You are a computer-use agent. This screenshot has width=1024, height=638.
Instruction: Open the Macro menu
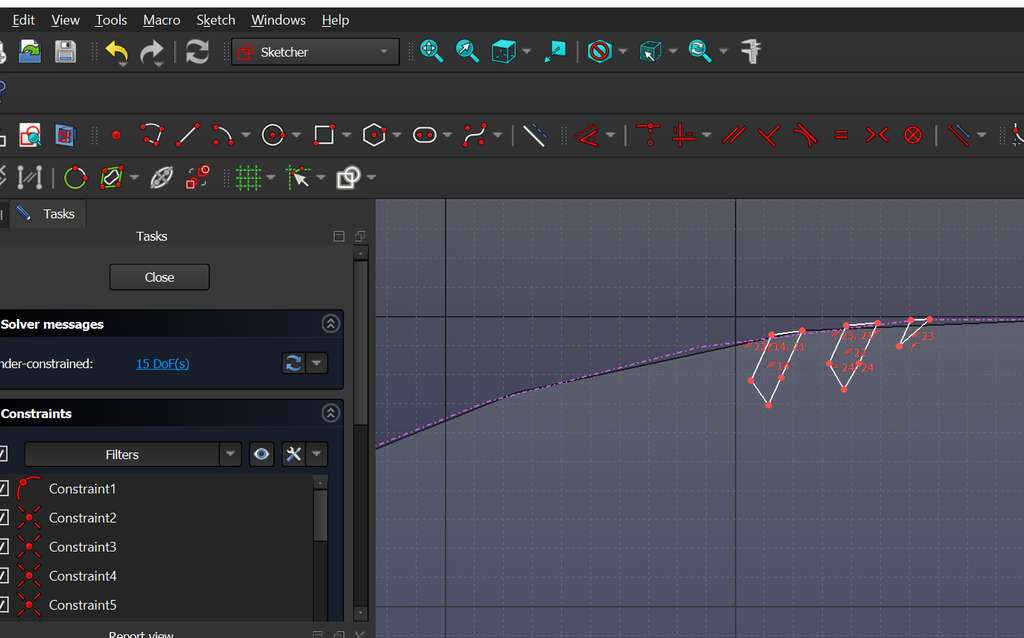161,20
